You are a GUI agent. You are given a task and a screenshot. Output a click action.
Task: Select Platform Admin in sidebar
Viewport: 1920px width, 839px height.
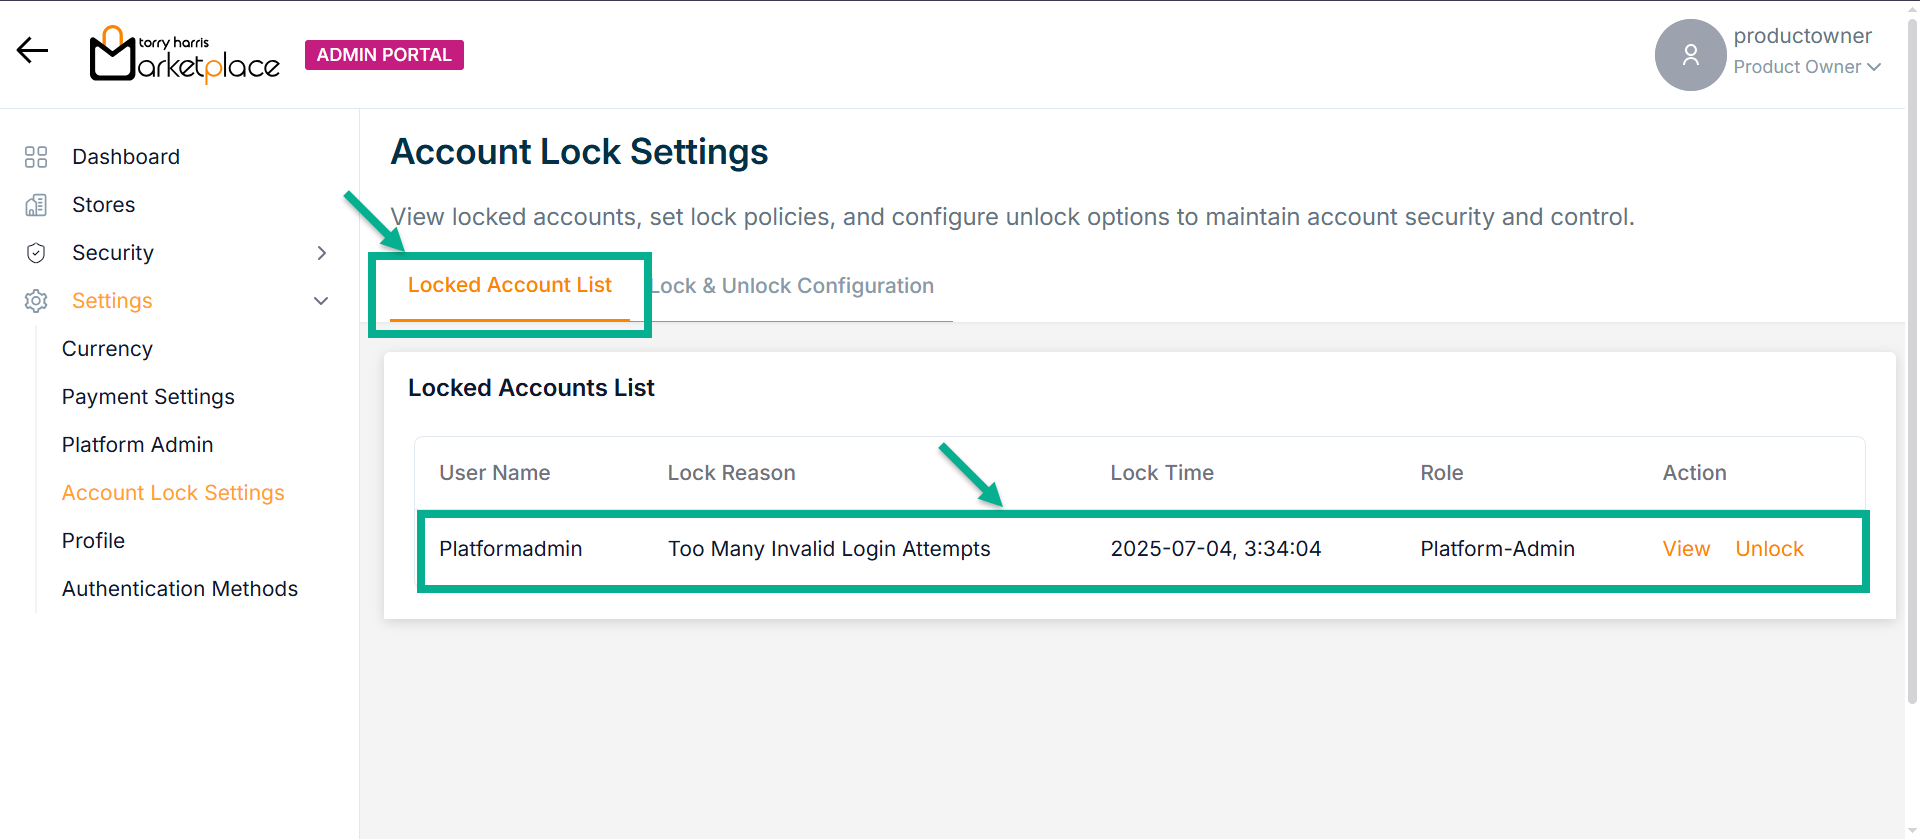137,445
